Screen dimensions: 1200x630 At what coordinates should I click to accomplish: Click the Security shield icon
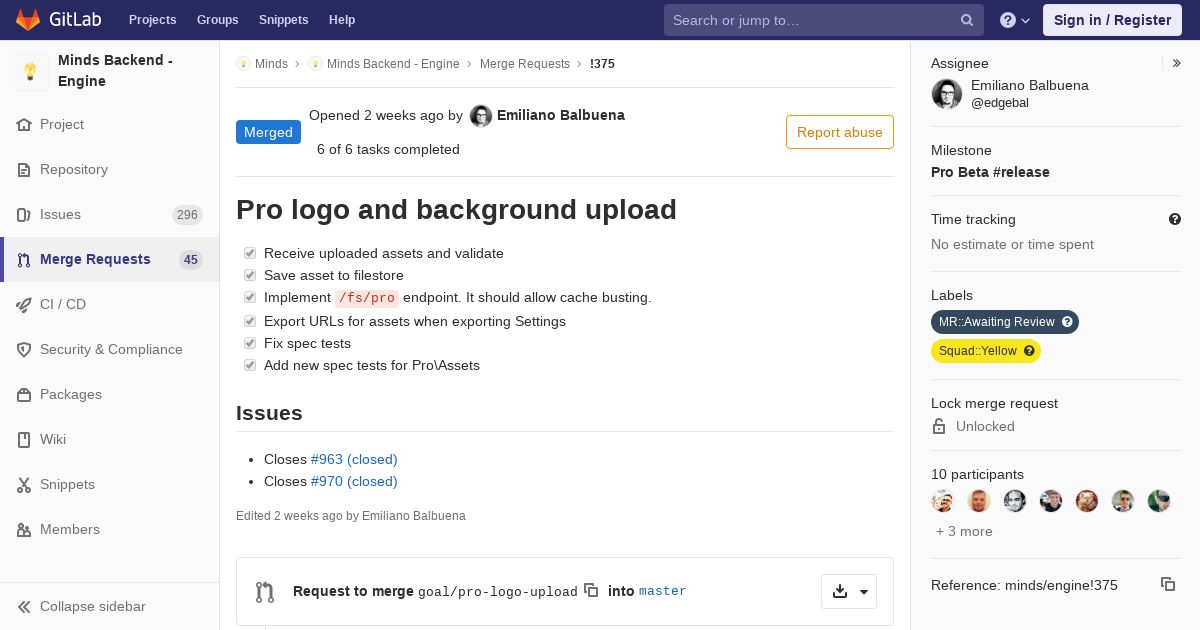point(24,350)
